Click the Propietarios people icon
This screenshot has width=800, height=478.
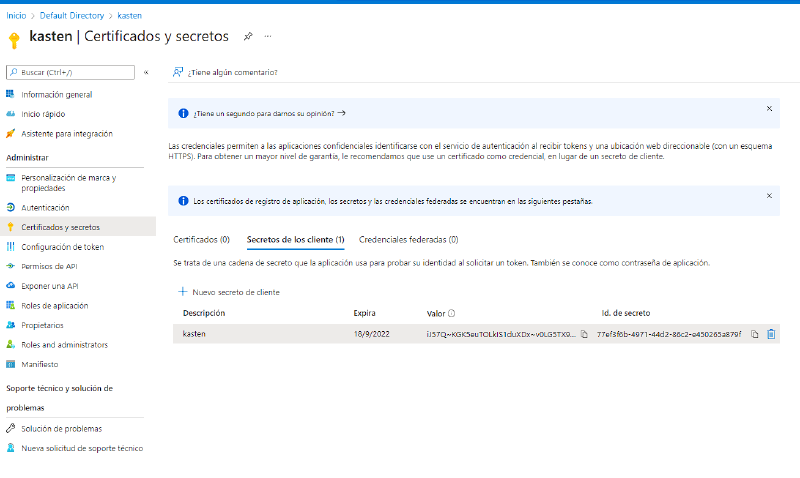(10, 325)
